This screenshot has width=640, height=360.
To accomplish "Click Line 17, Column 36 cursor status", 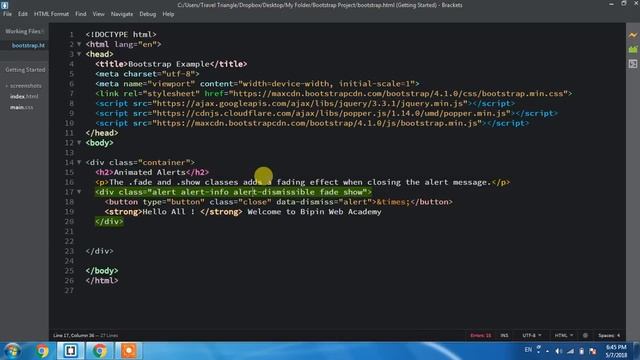I will tap(73, 336).
